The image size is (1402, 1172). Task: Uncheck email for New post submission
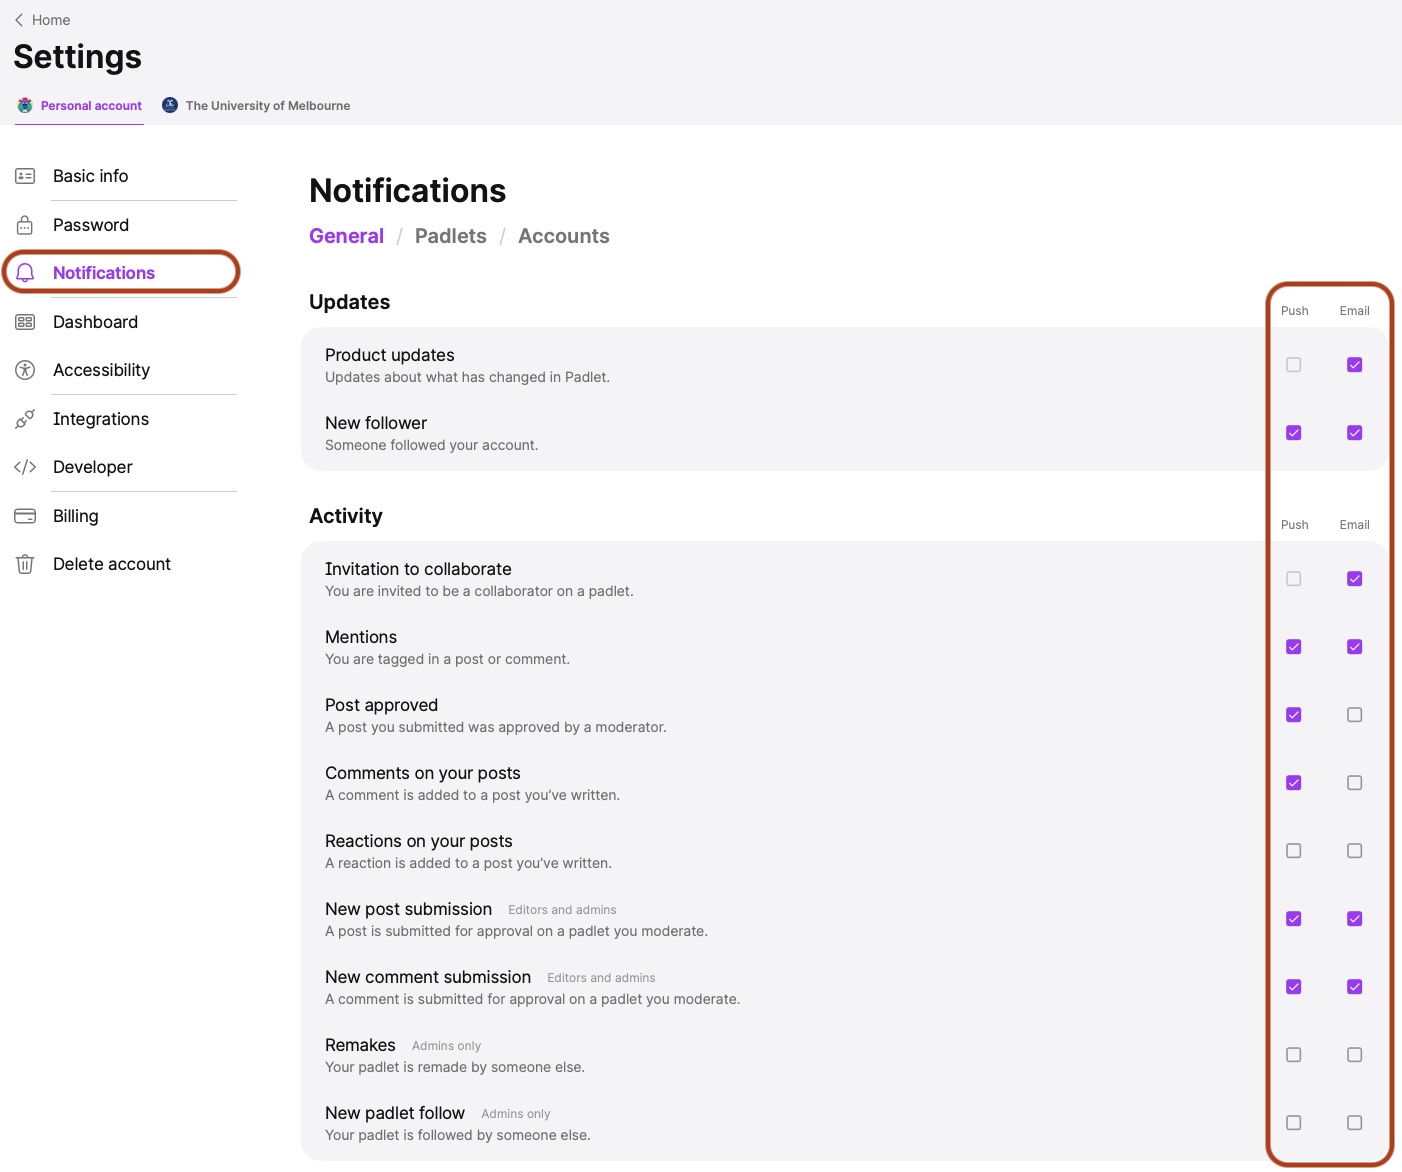pyautogui.click(x=1355, y=919)
